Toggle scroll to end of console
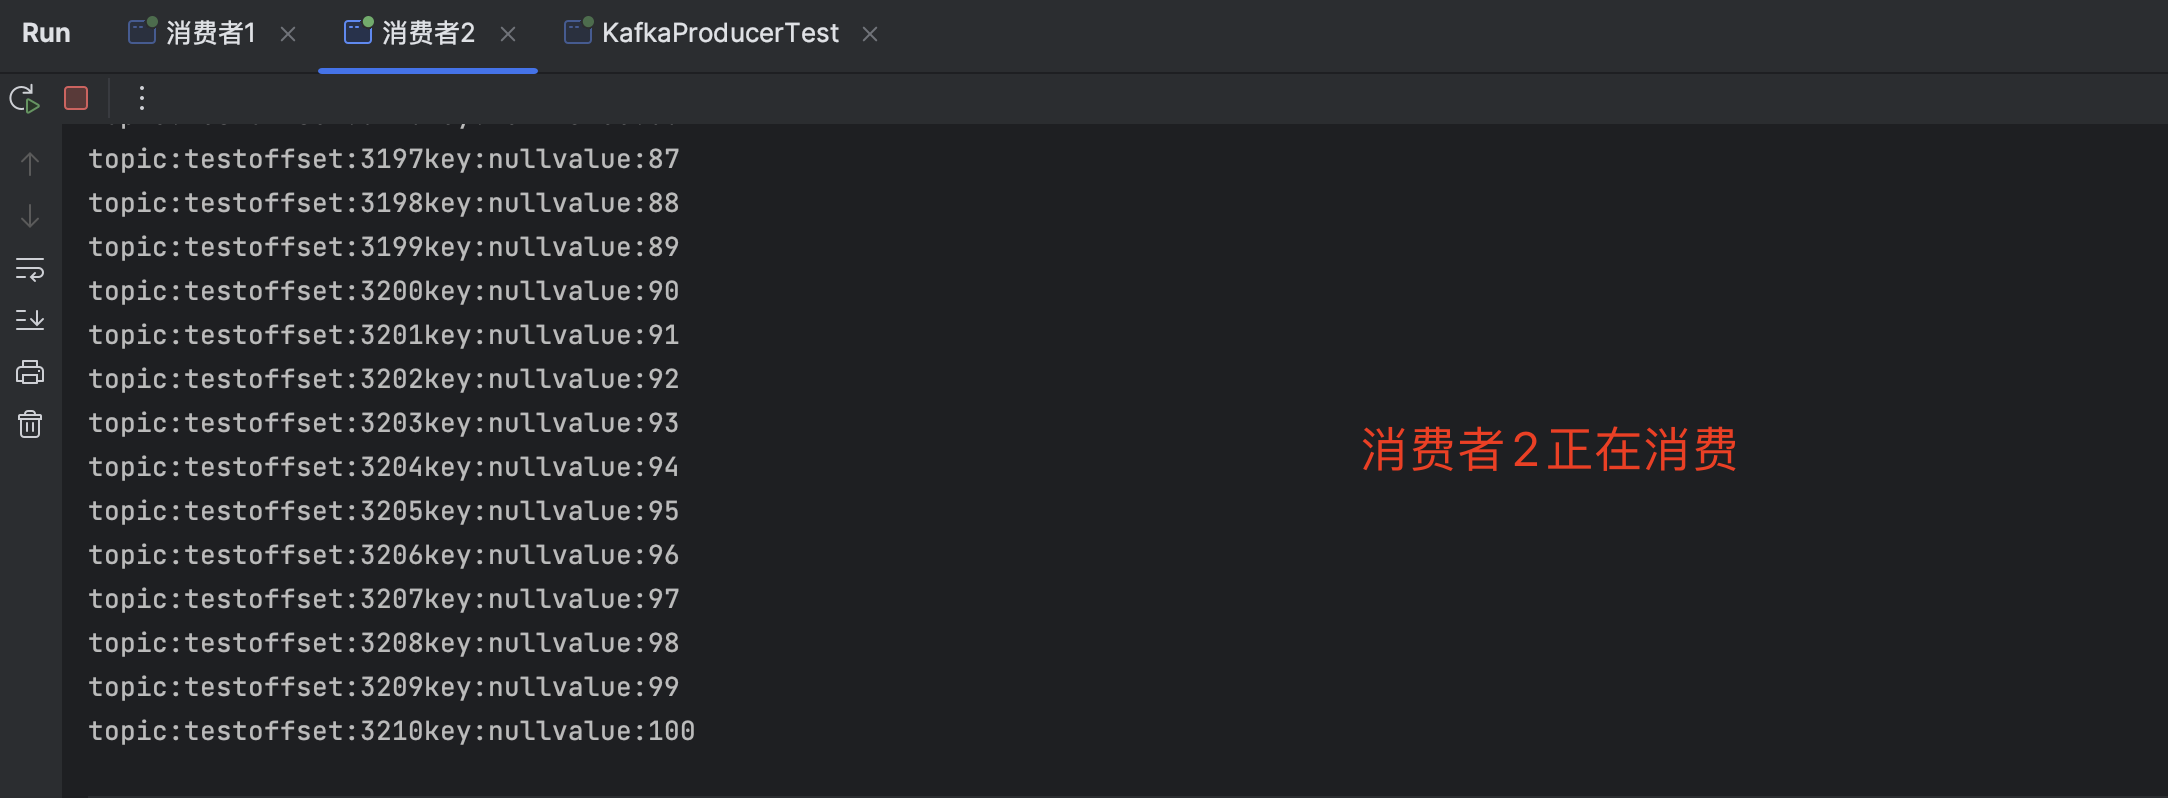The width and height of the screenshot is (2168, 798). click(x=30, y=320)
